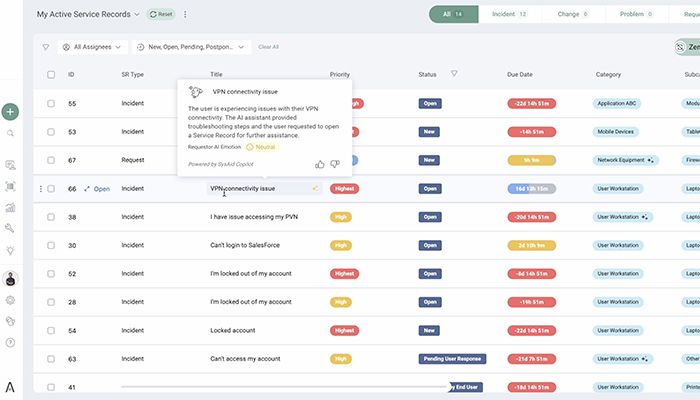Viewport: 700px width, 400px height.
Task: Click the user avatar in the sidebar
Action: click(10, 279)
